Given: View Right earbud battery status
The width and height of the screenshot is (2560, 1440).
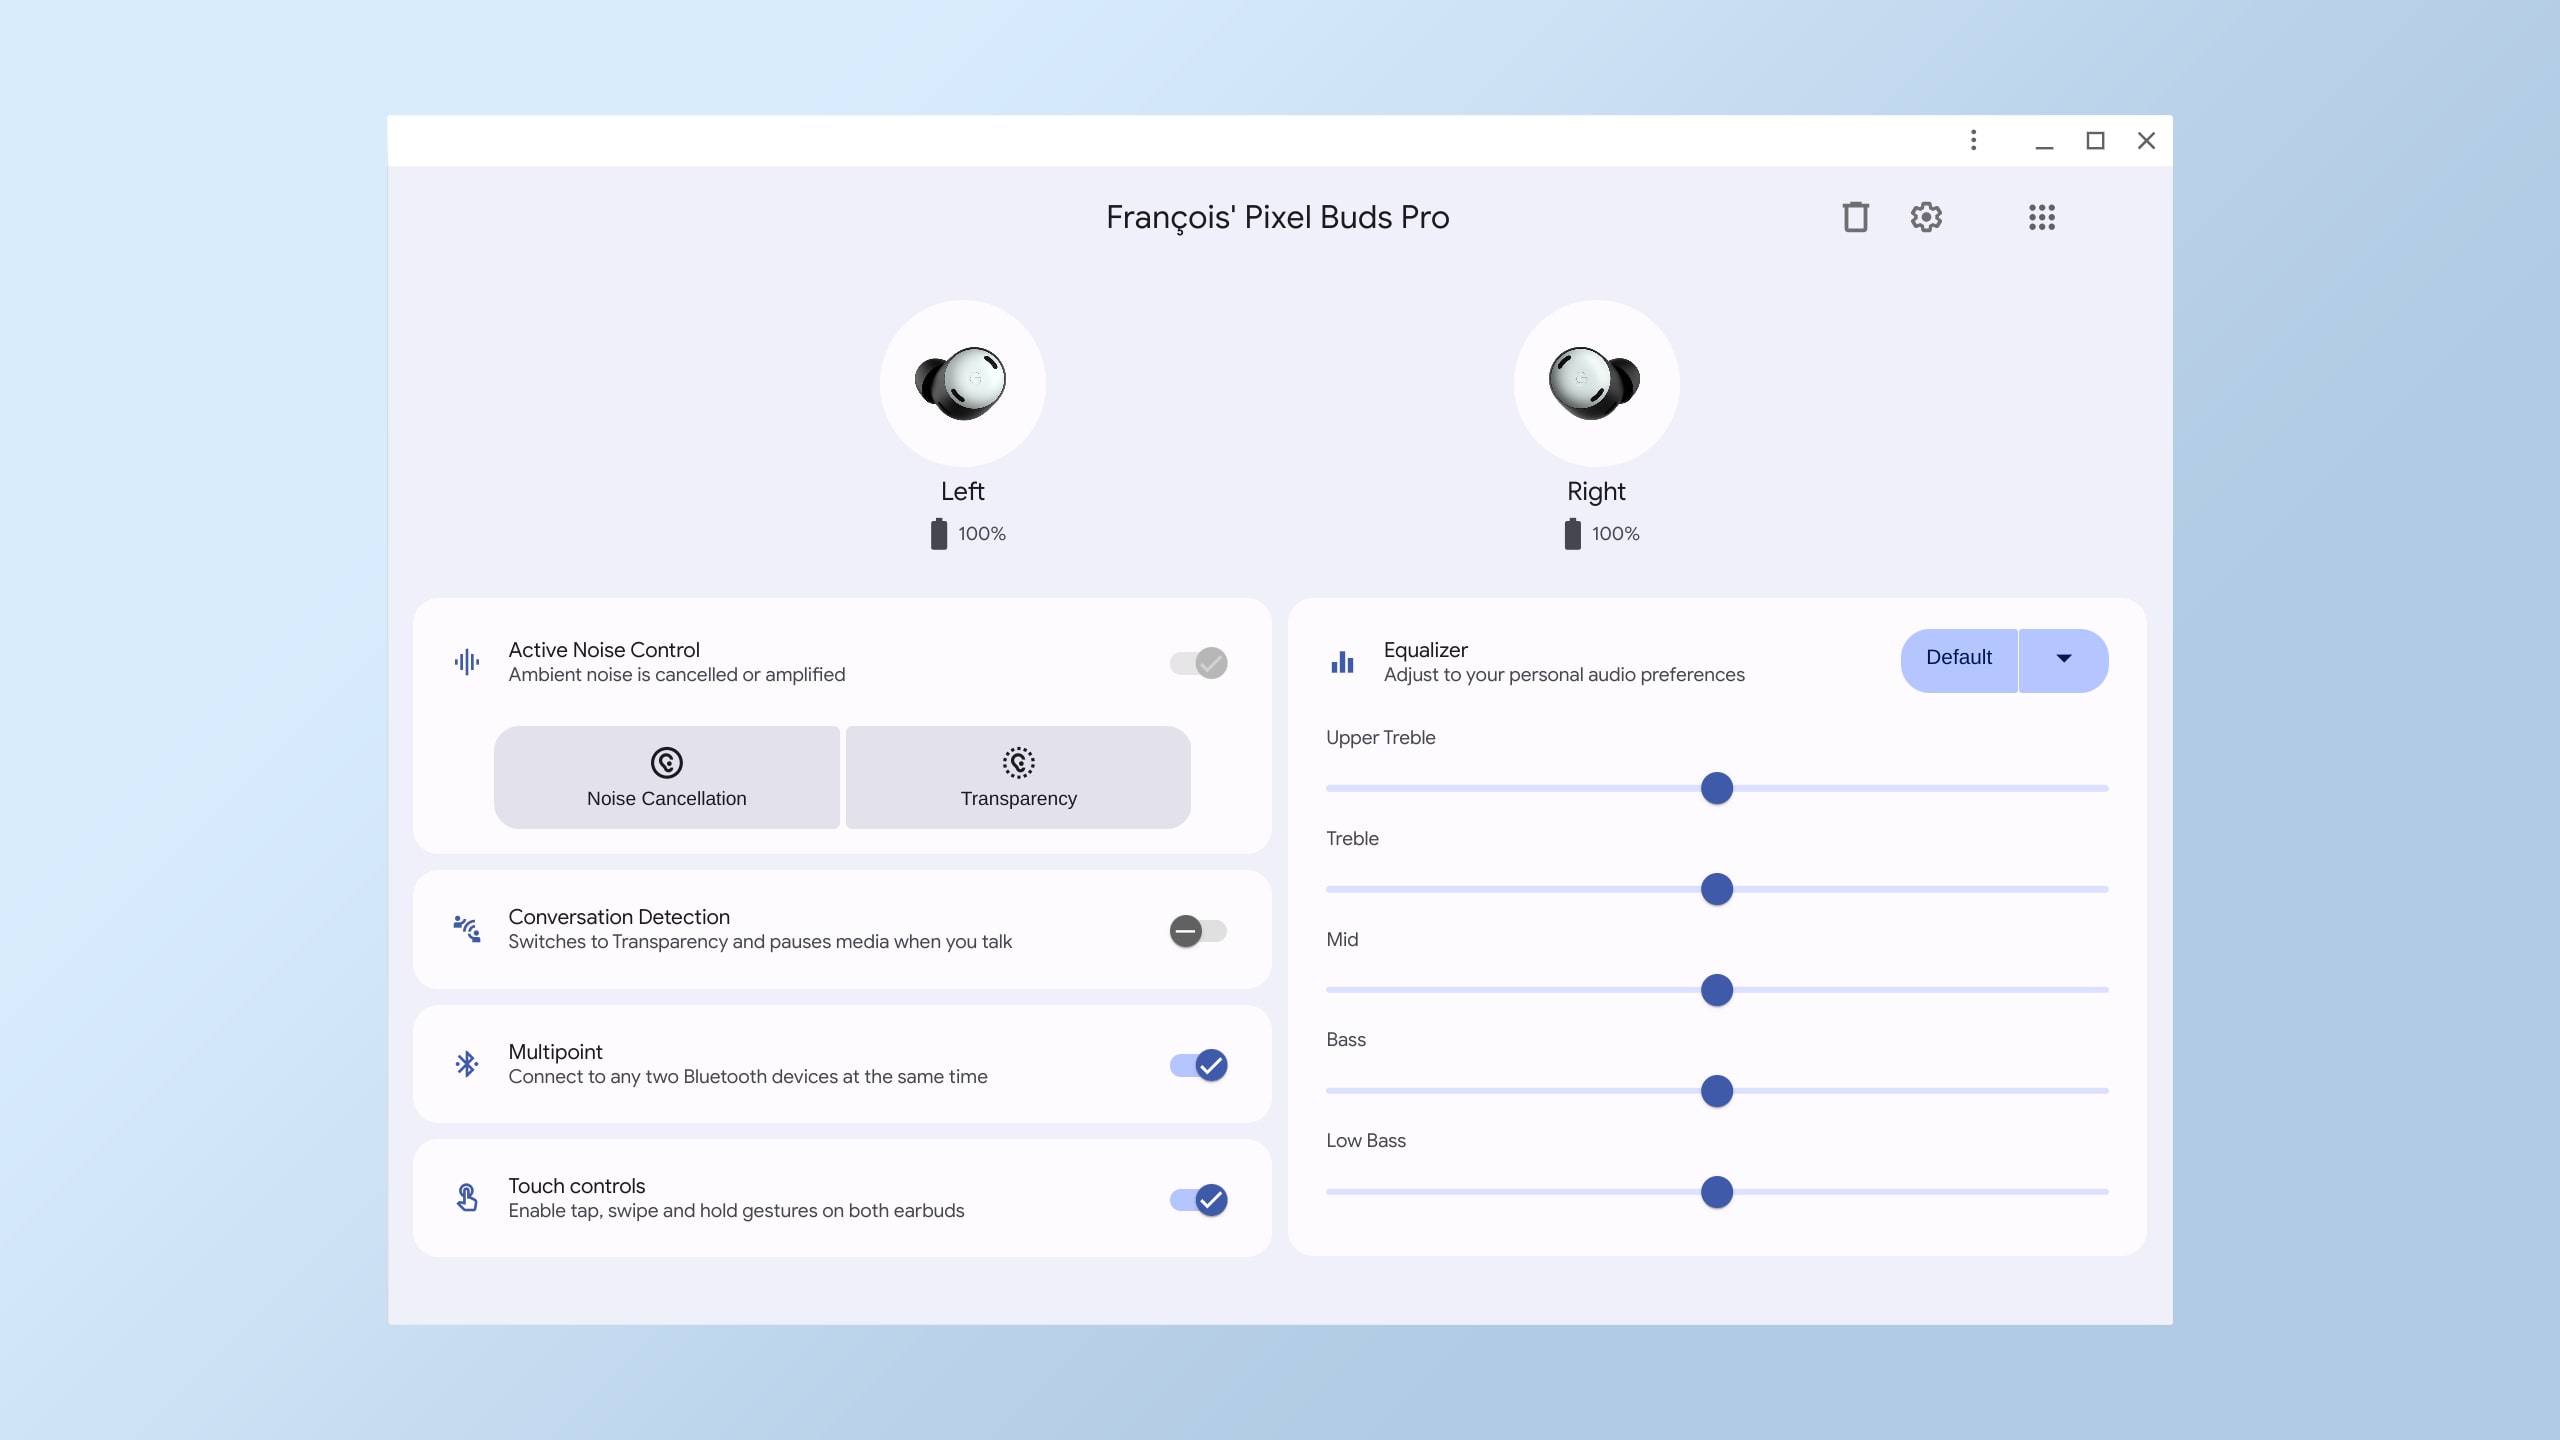Looking at the screenshot, I should click(1596, 533).
